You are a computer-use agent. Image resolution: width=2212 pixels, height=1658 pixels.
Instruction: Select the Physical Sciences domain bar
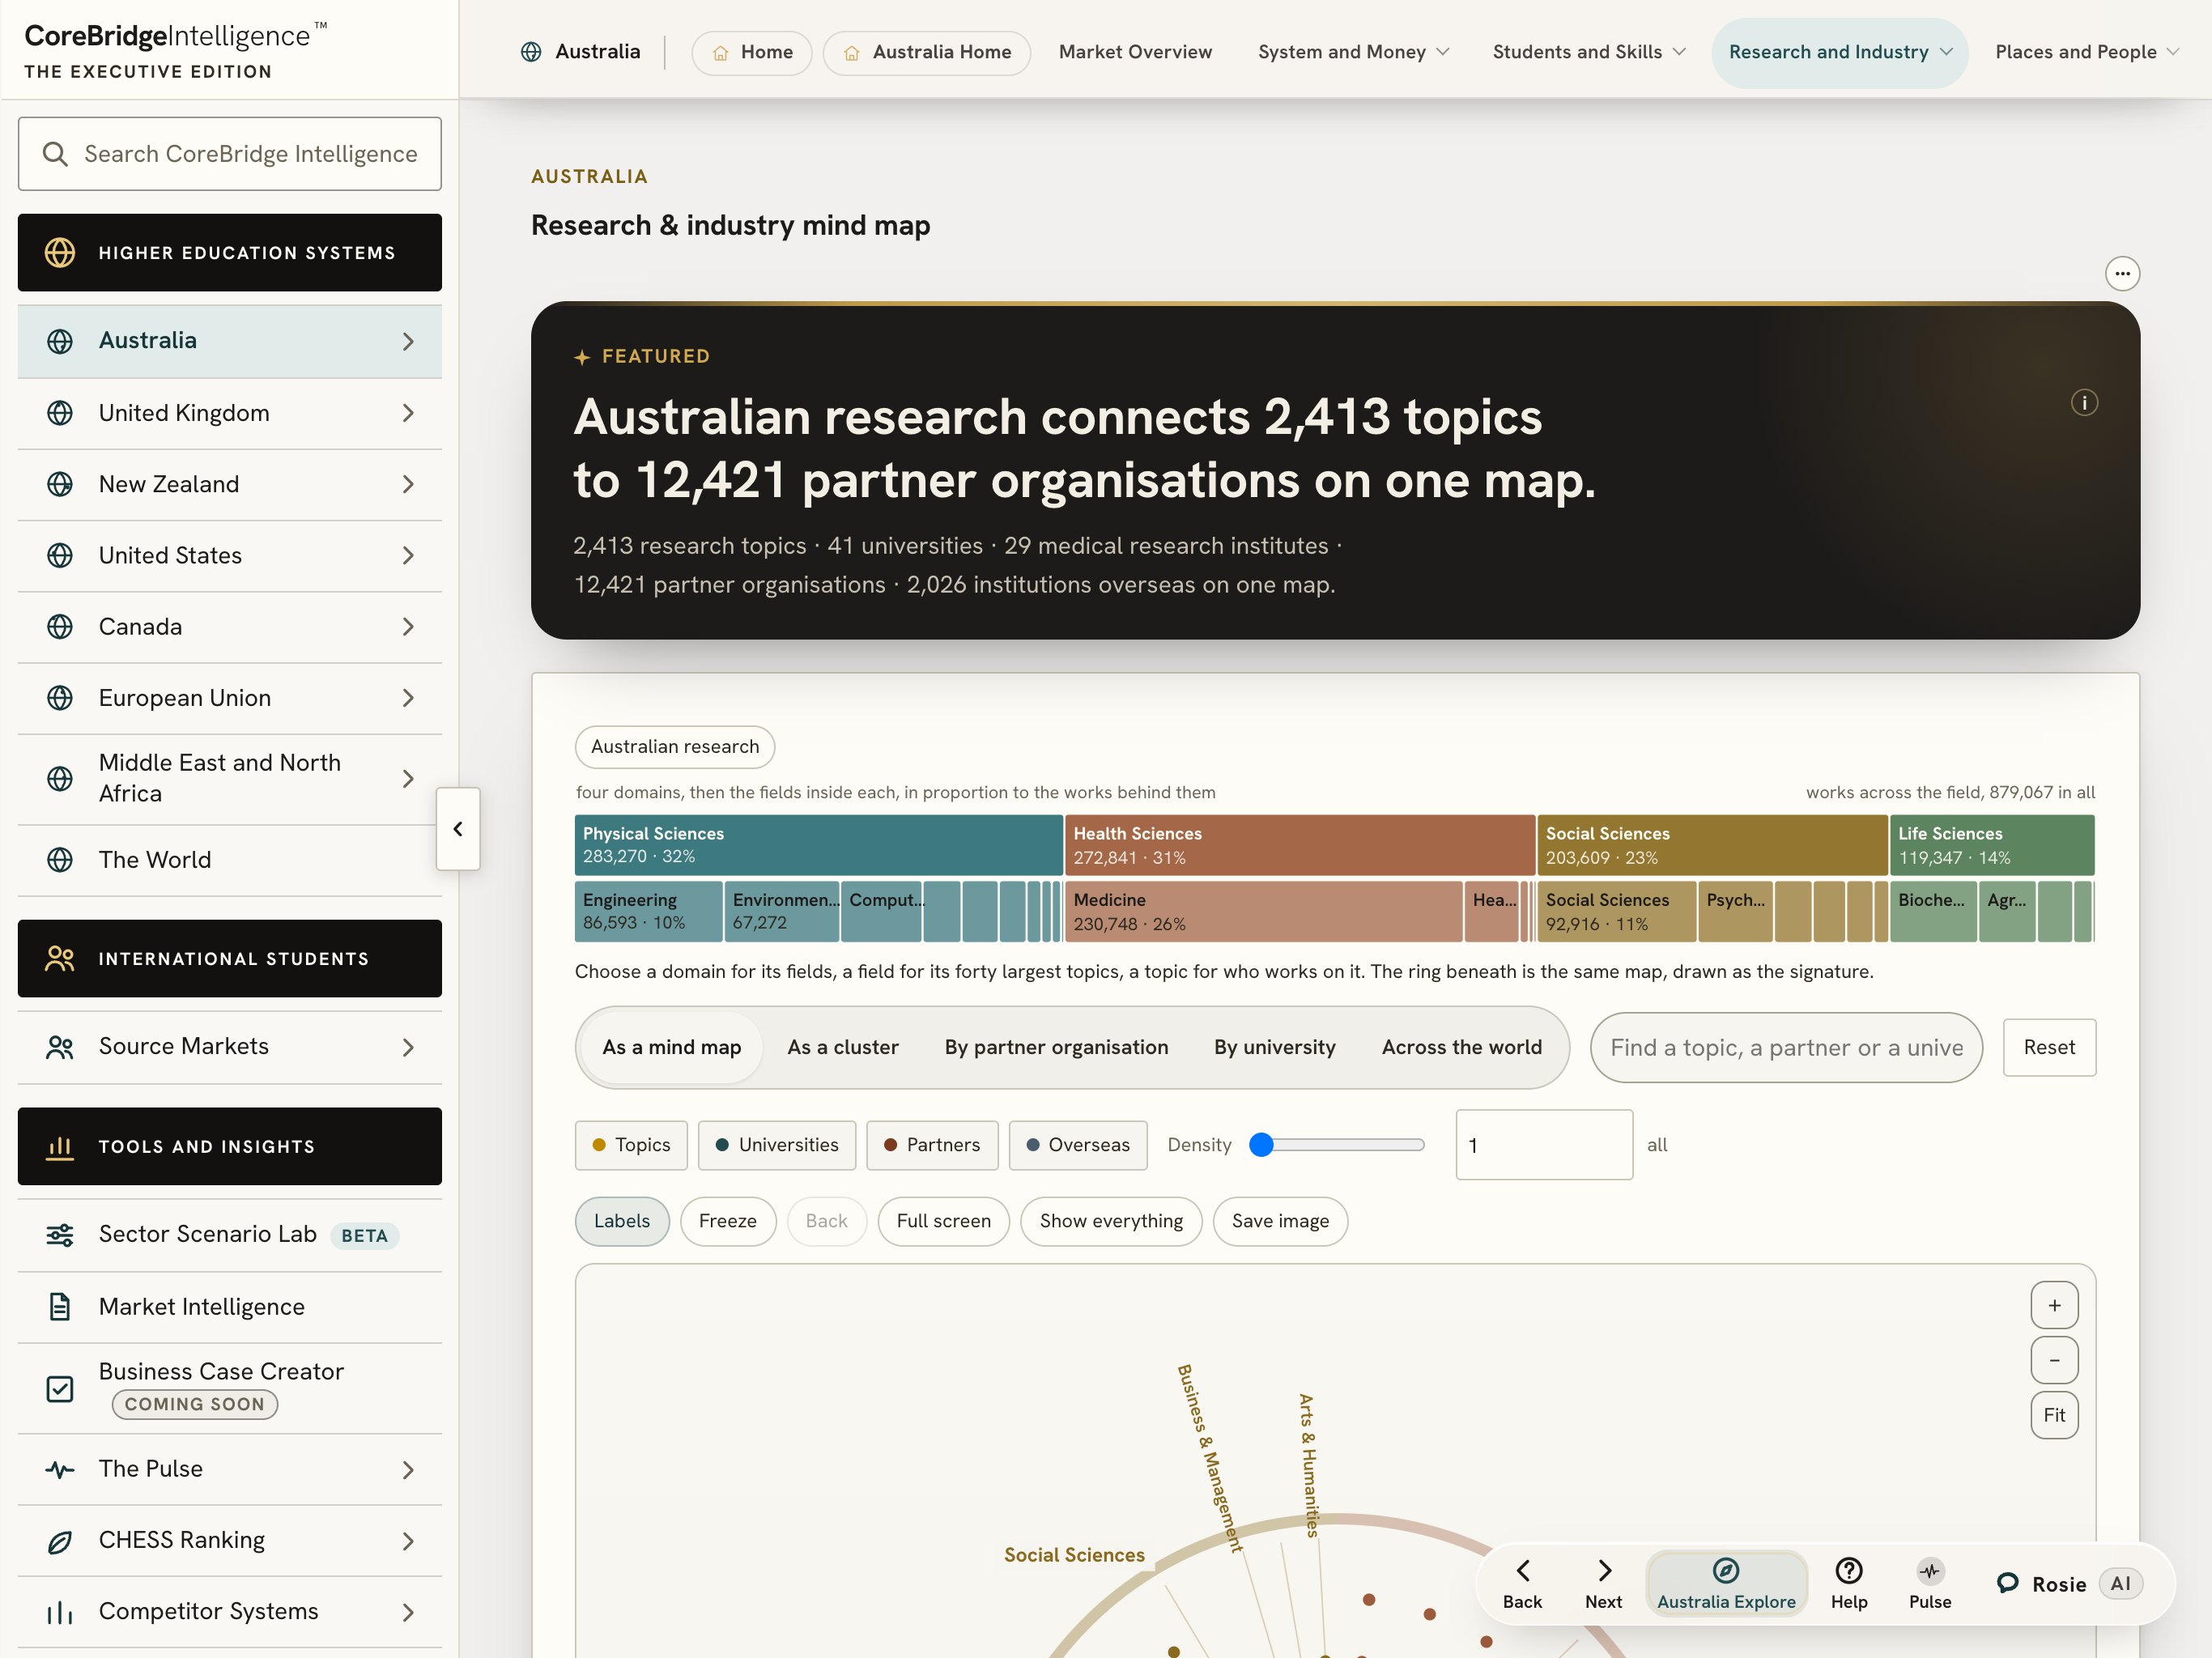coord(818,846)
